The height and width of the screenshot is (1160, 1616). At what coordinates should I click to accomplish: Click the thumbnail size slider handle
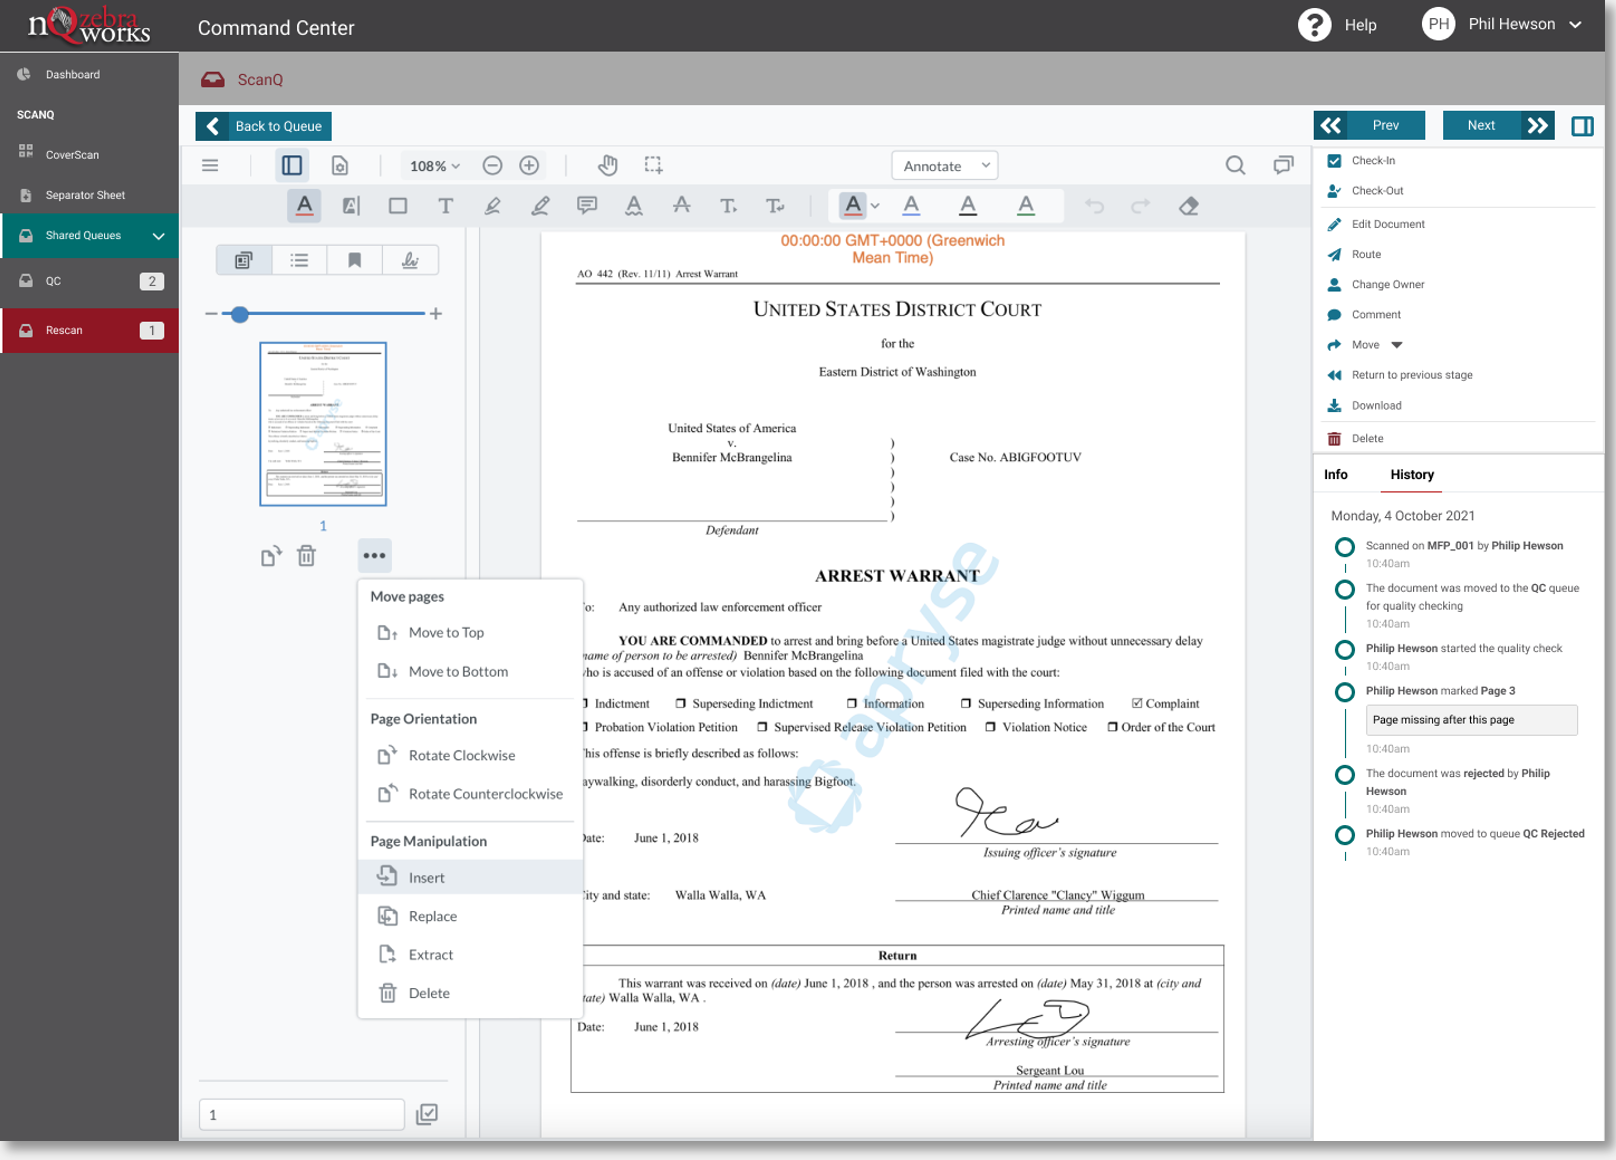pyautogui.click(x=240, y=314)
